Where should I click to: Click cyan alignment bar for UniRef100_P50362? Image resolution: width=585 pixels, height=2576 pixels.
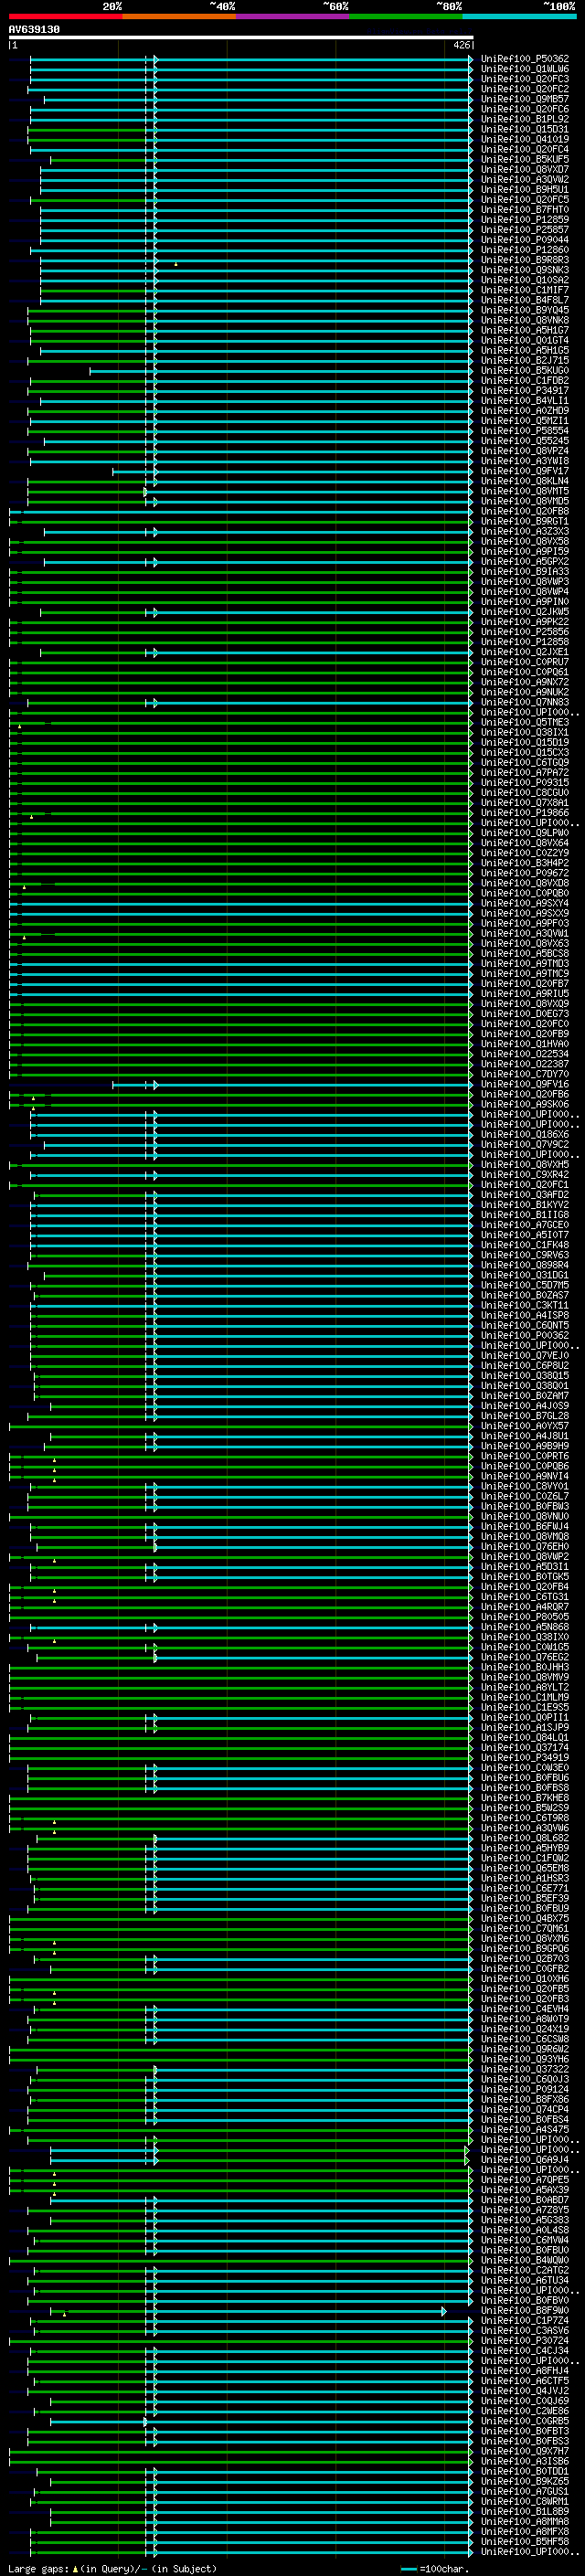tap(251, 60)
